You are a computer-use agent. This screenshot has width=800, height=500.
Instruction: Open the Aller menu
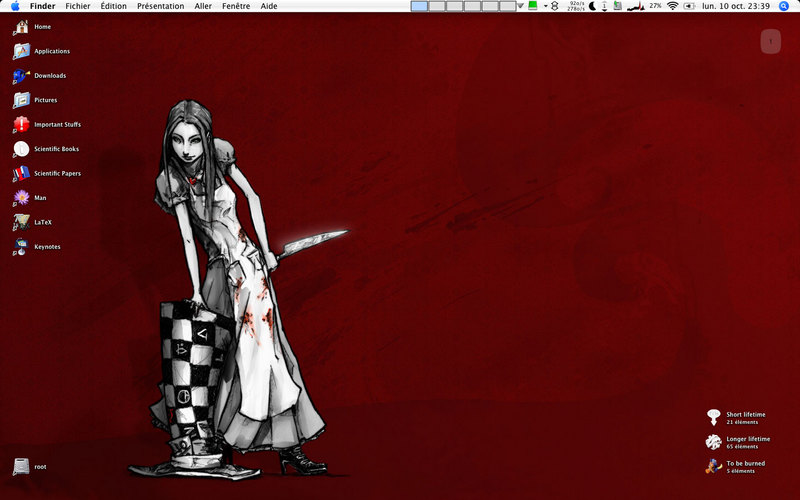click(x=203, y=6)
